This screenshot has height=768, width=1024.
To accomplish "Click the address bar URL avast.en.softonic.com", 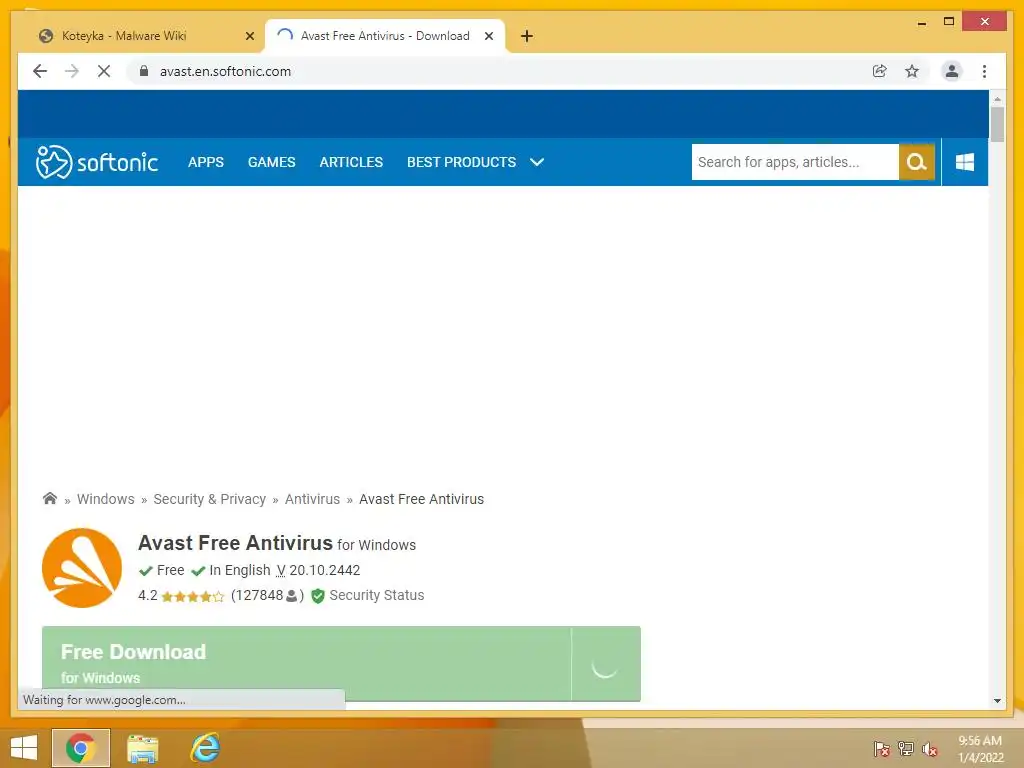I will click(225, 71).
